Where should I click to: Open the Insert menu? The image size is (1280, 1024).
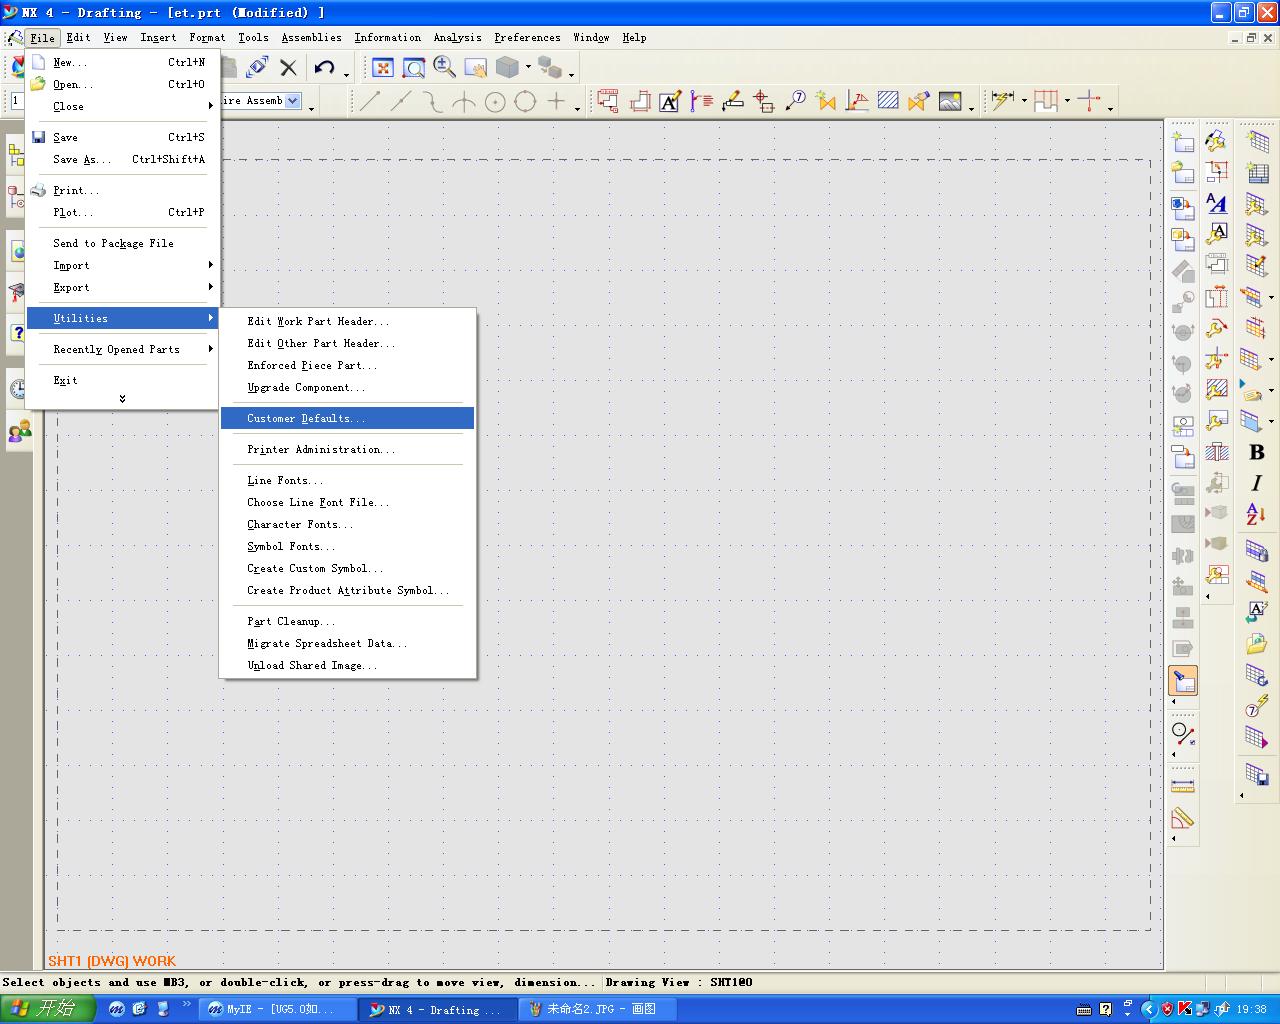158,37
